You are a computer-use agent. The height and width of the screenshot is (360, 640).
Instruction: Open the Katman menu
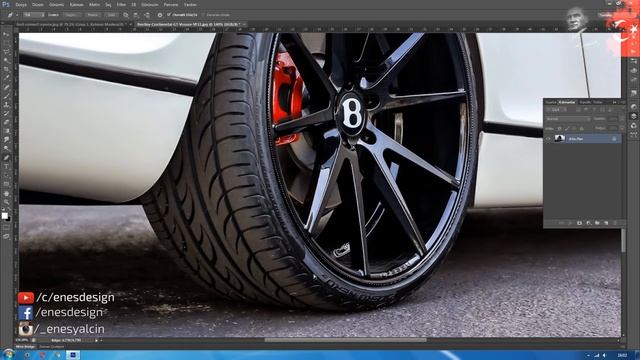coord(76,4)
